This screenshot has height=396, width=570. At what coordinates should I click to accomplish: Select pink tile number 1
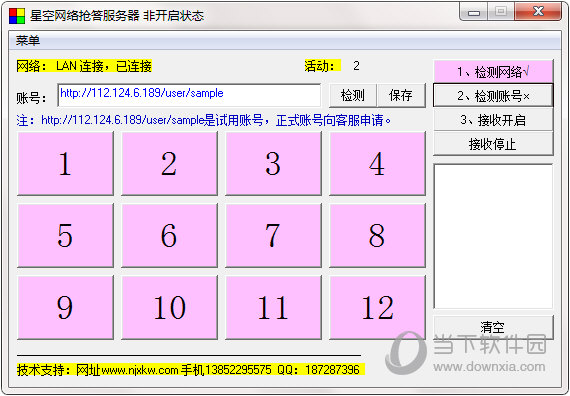65,163
